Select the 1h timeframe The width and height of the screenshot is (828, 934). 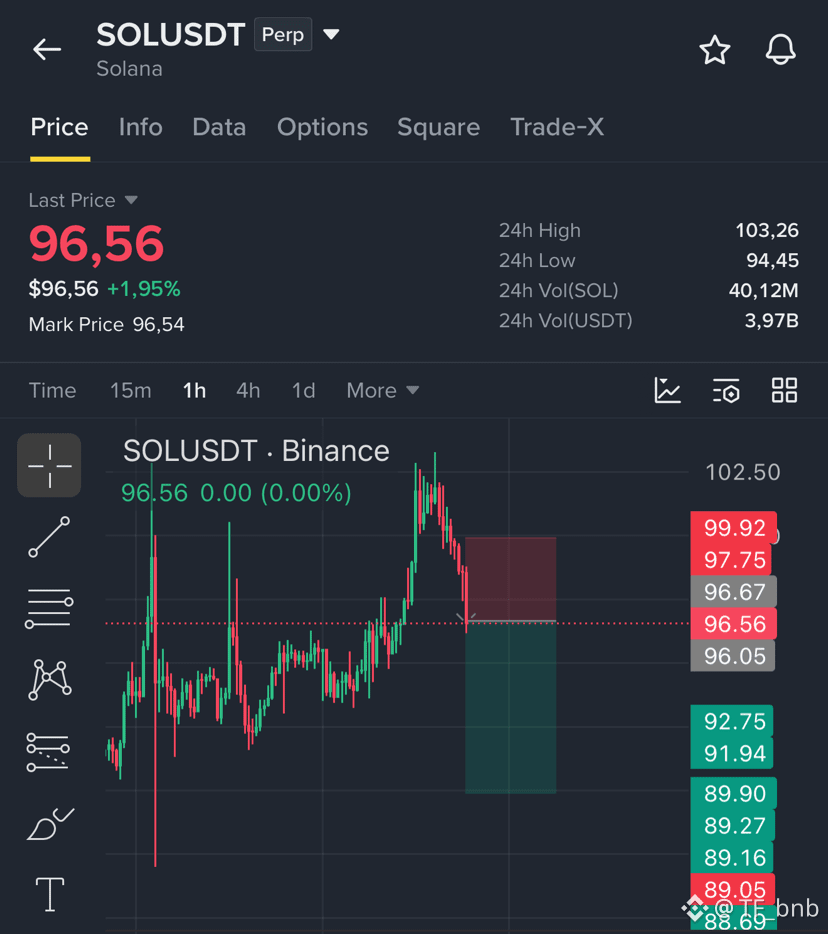(194, 391)
